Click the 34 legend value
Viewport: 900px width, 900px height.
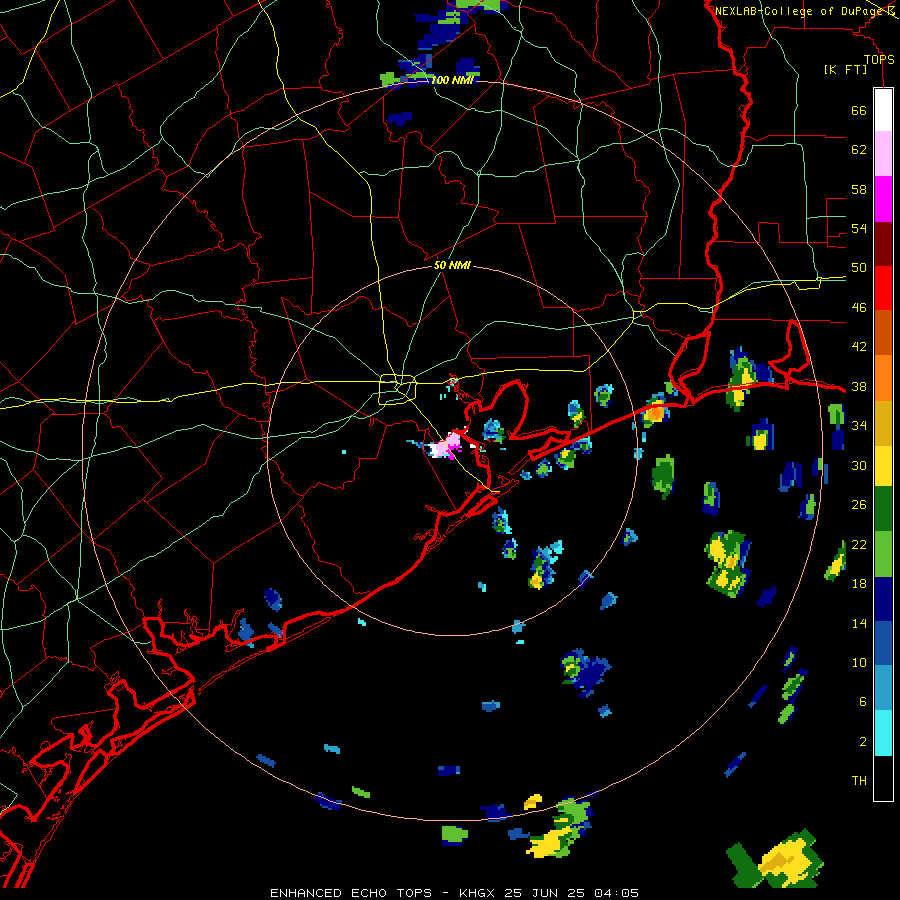coord(859,426)
